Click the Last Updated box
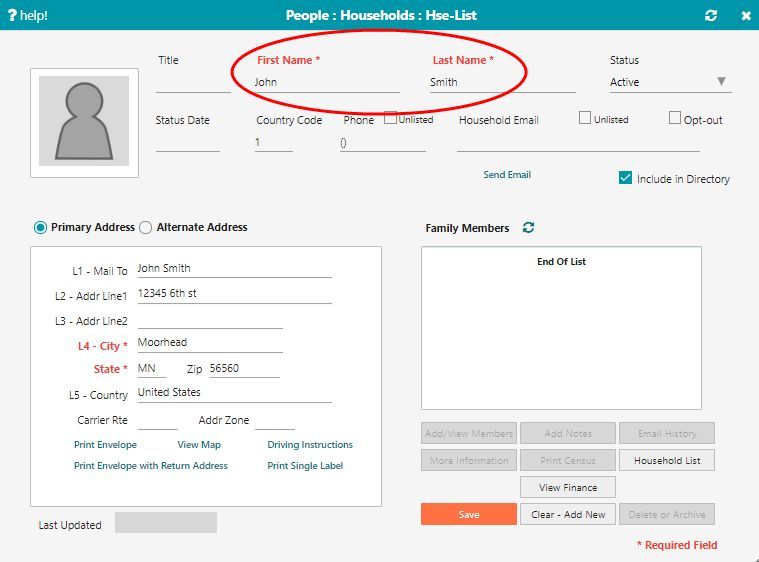The image size is (759, 562). tap(166, 523)
